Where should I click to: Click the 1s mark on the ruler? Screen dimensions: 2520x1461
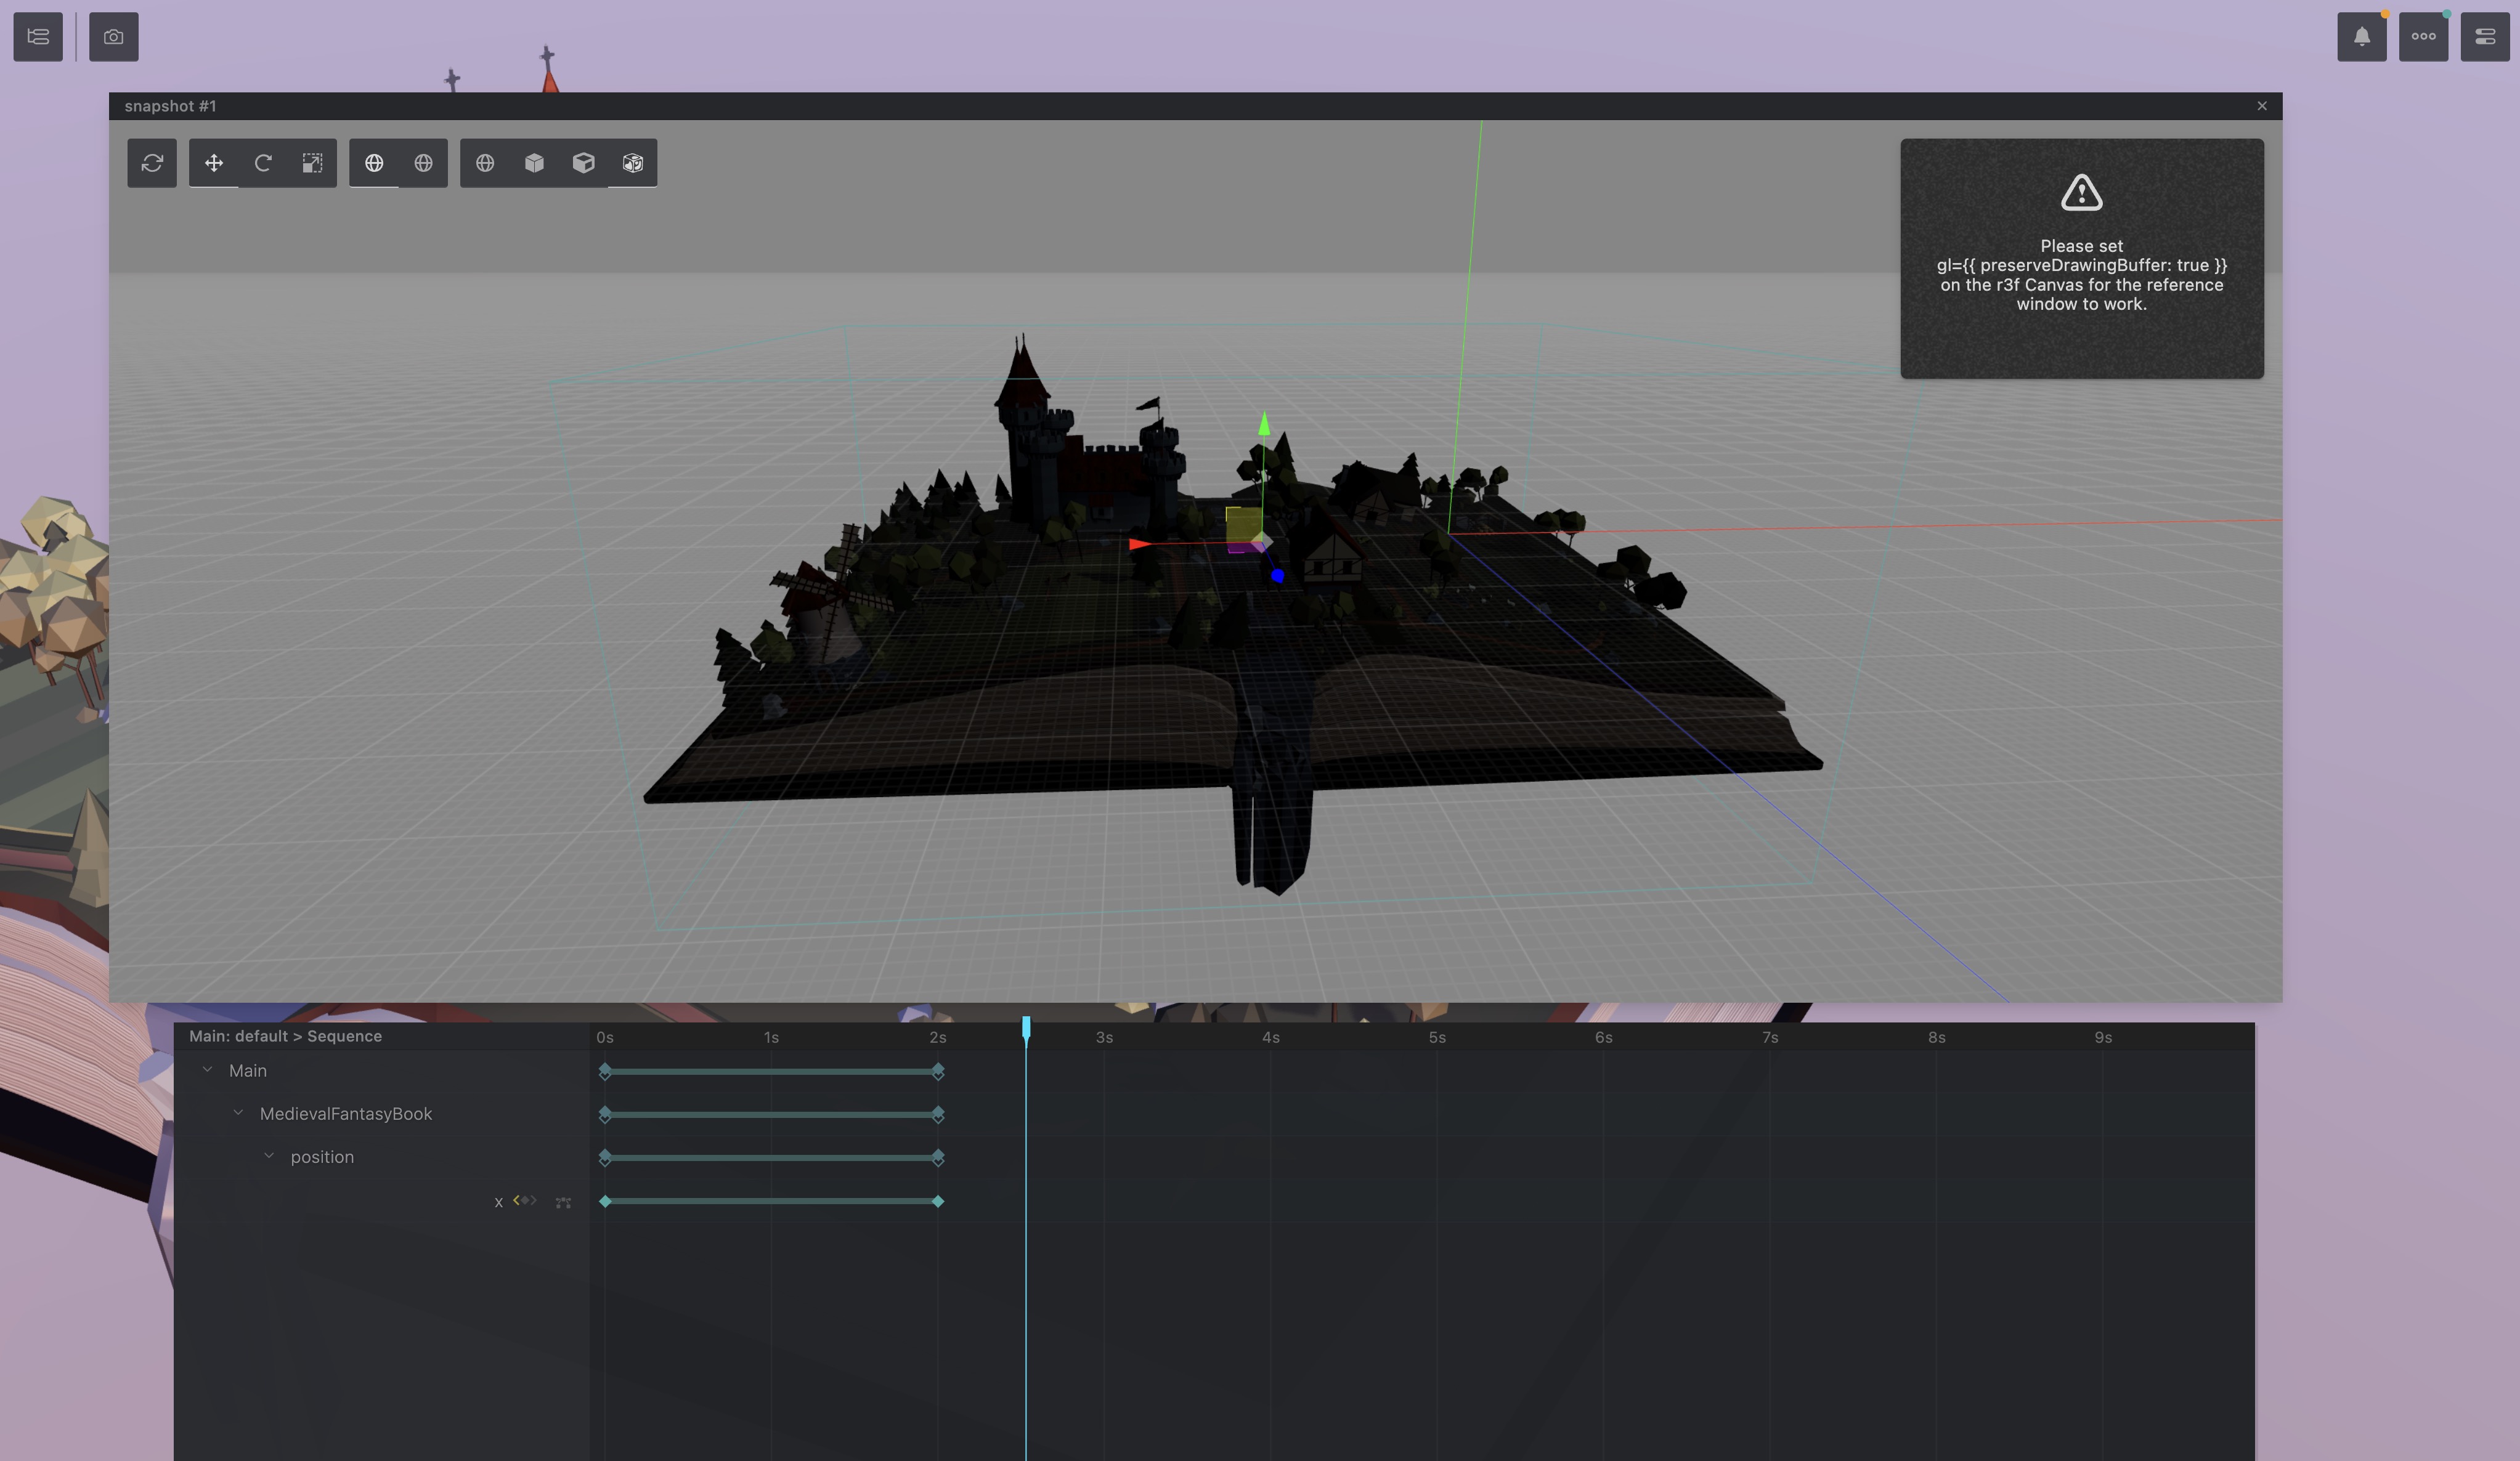coord(771,1037)
